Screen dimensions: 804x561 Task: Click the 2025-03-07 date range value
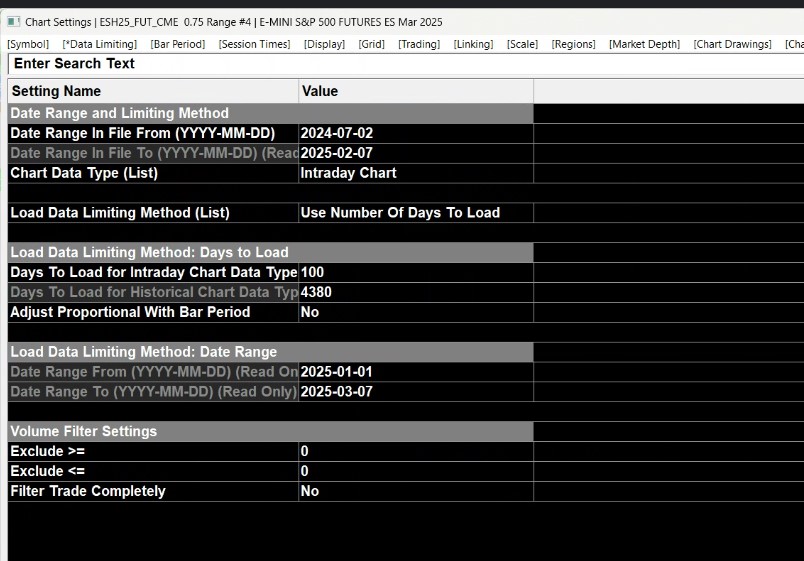416,392
